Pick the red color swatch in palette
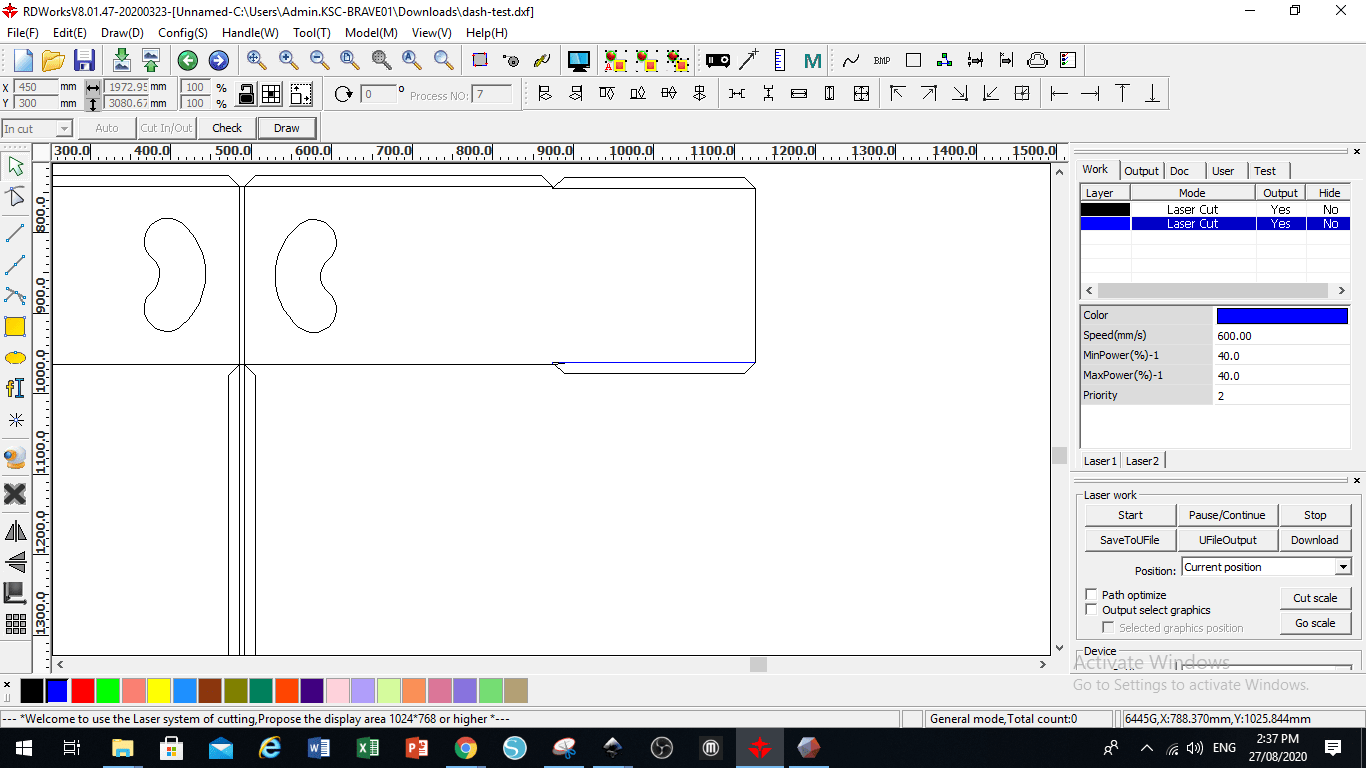The height and width of the screenshot is (768, 1366). coord(83,691)
